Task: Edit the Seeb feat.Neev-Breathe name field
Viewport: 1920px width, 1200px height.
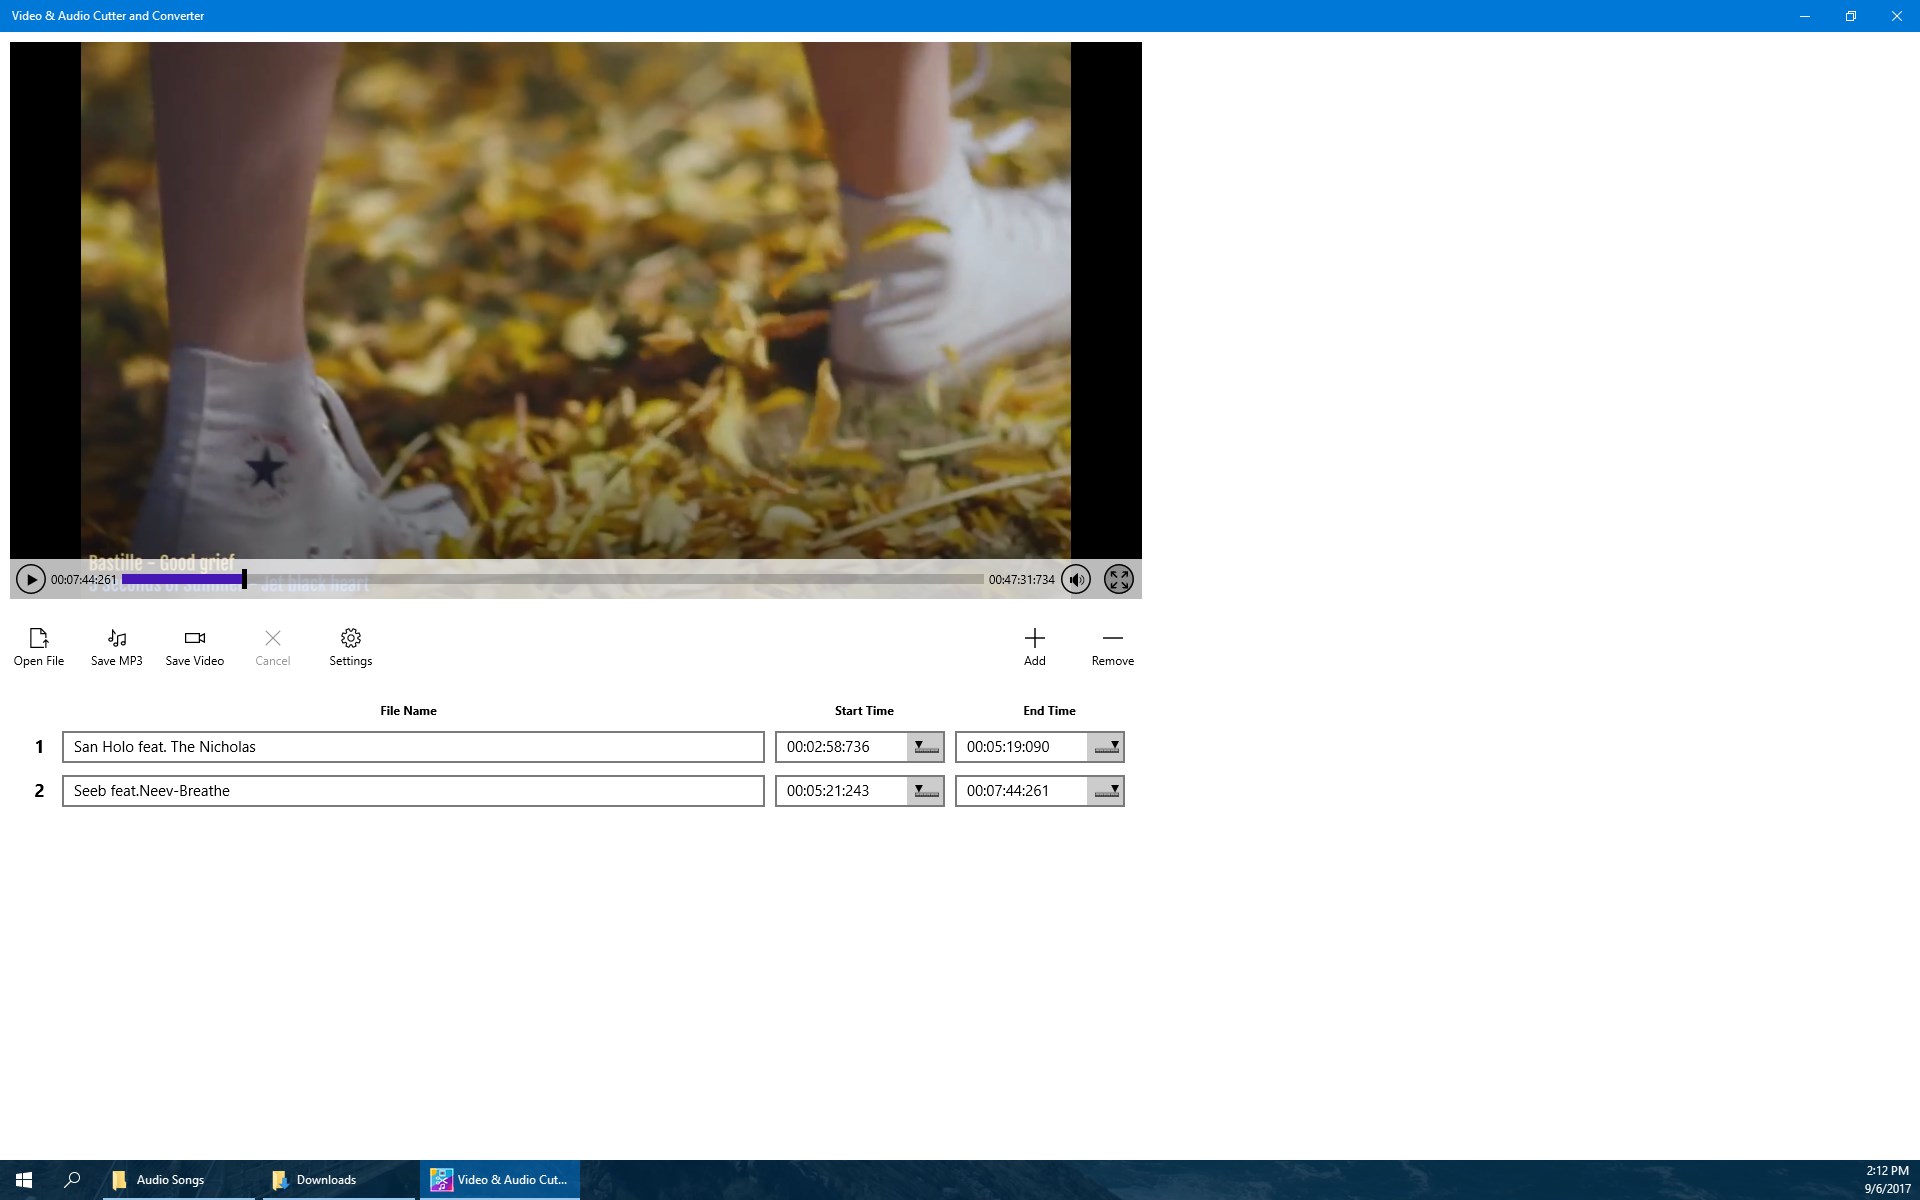Action: click(412, 791)
